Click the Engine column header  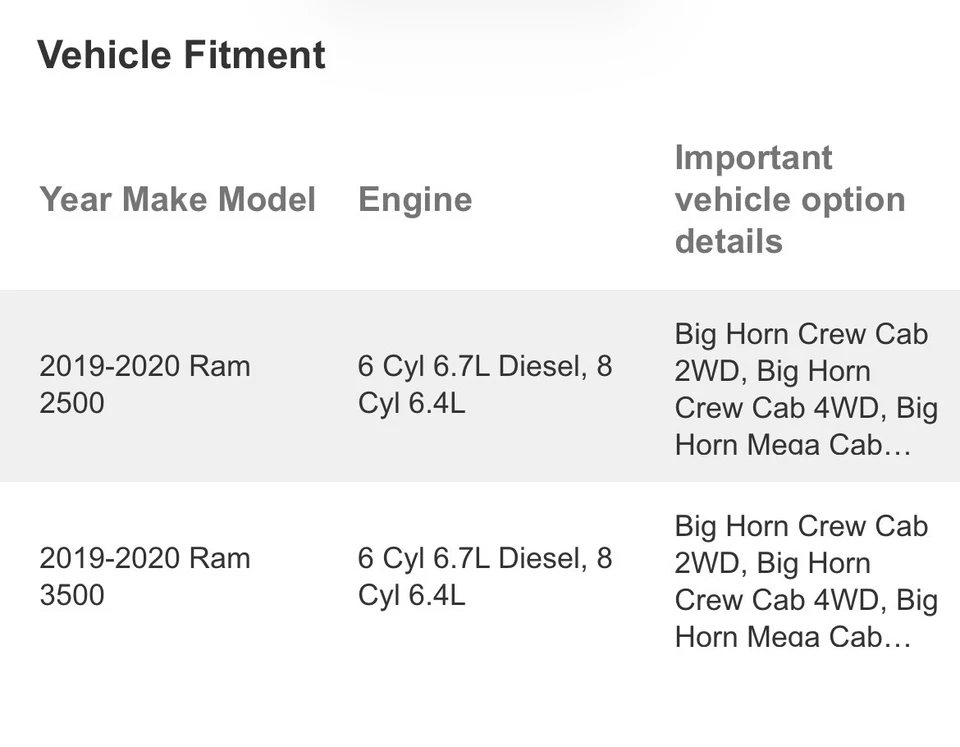pyautogui.click(x=414, y=199)
